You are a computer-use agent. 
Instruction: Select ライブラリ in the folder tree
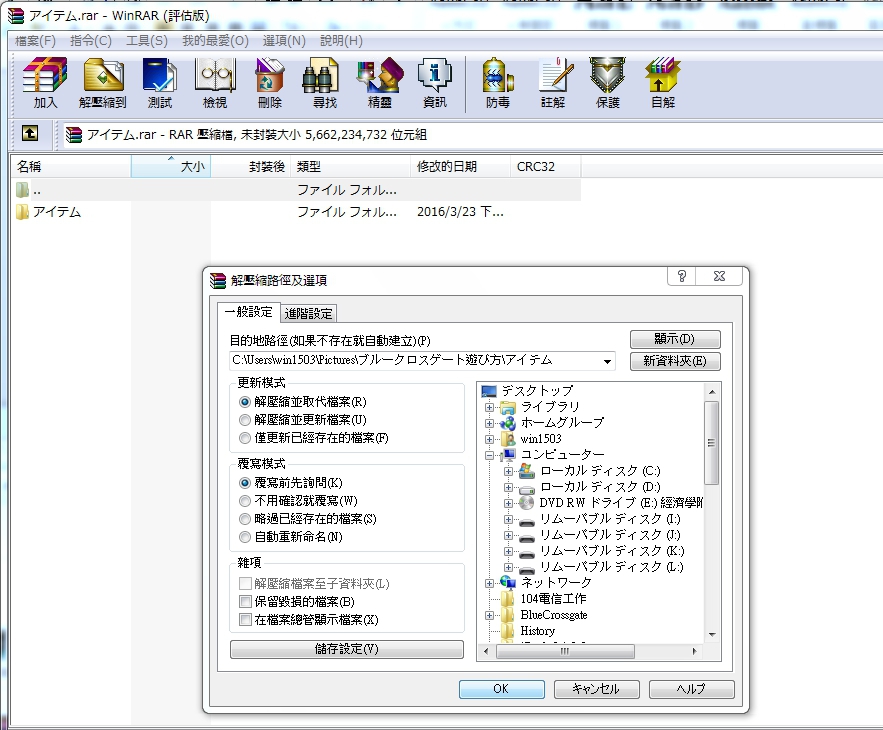(550, 407)
